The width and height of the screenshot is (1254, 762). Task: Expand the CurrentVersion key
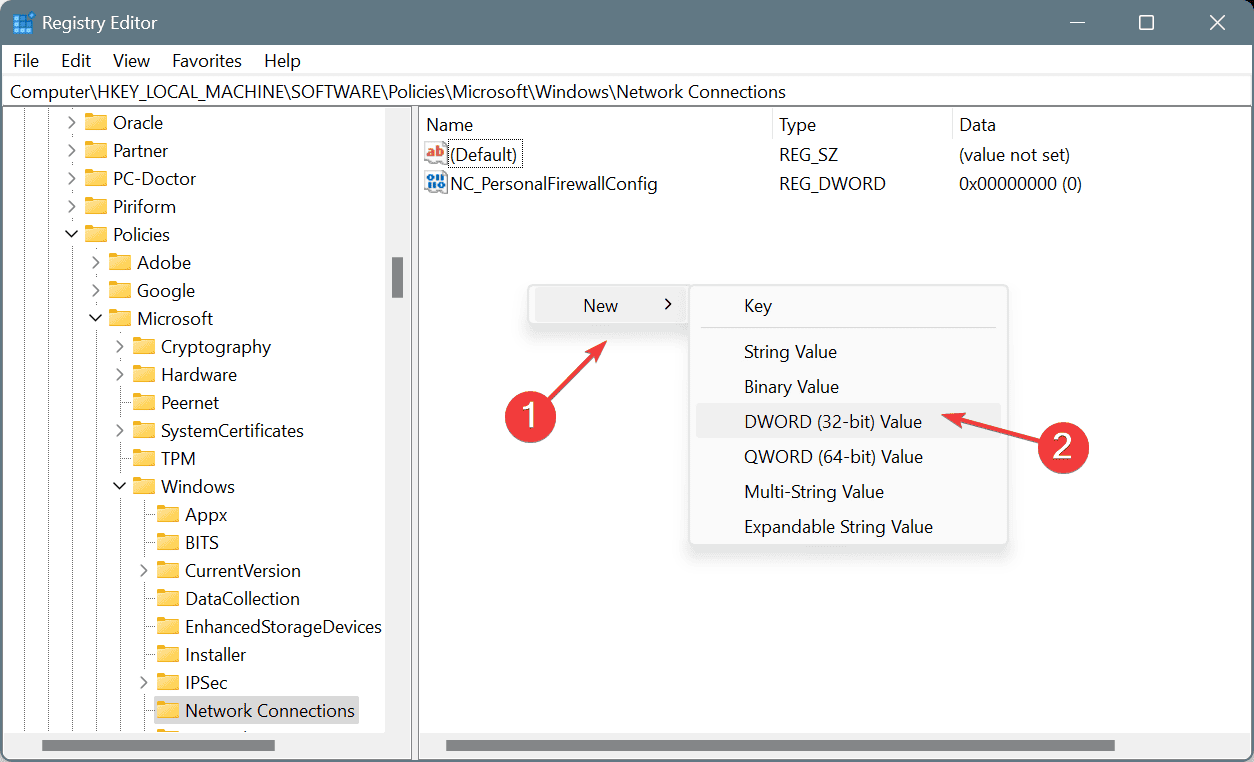(x=143, y=570)
